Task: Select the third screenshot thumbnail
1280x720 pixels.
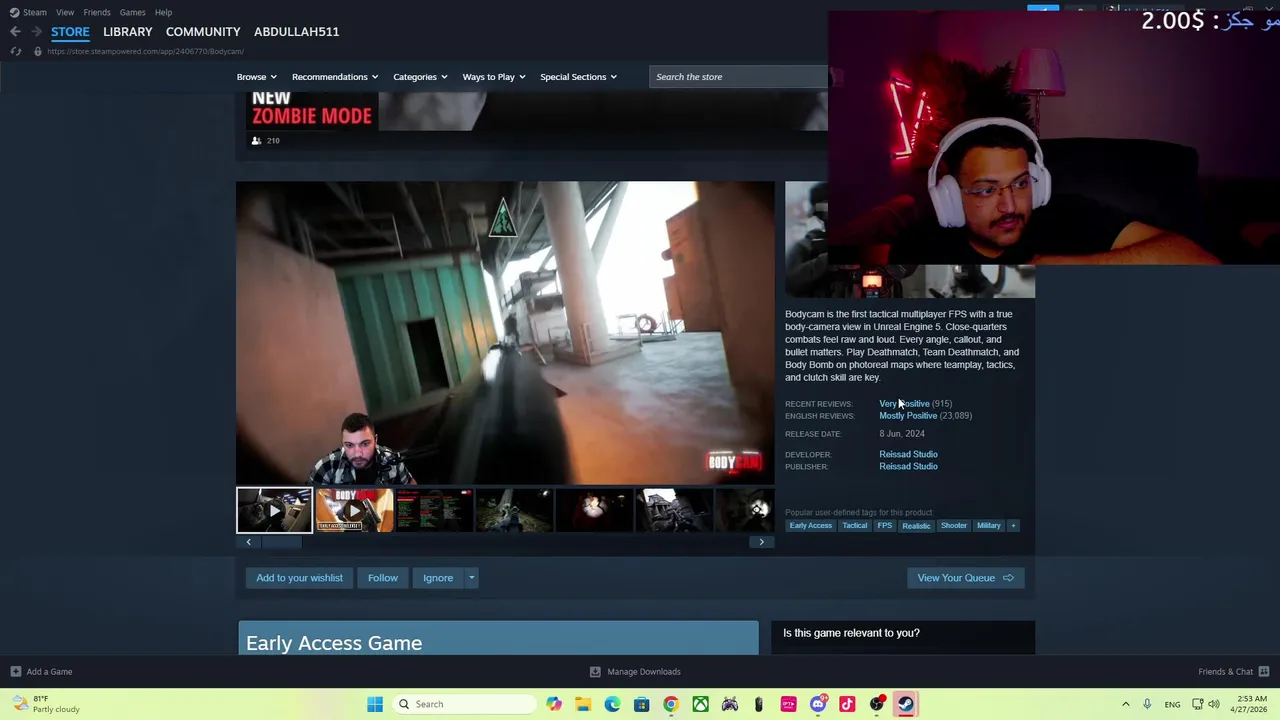Action: [x=434, y=510]
